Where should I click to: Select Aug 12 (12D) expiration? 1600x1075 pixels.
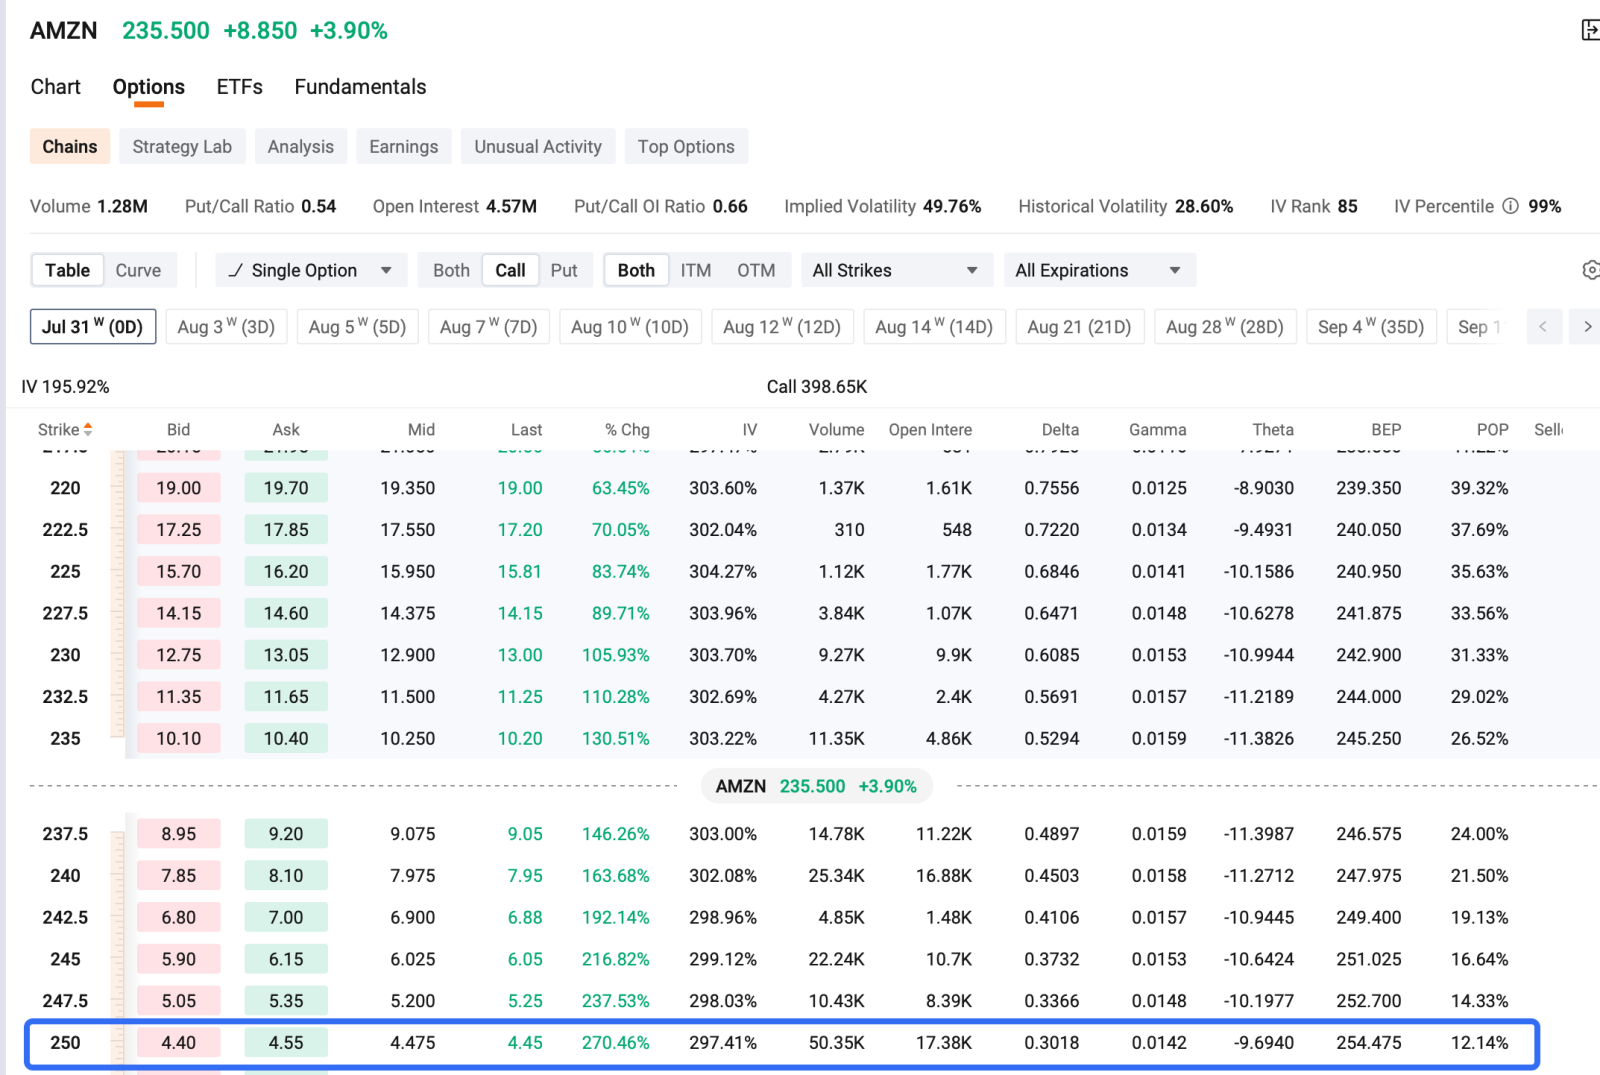(x=782, y=327)
